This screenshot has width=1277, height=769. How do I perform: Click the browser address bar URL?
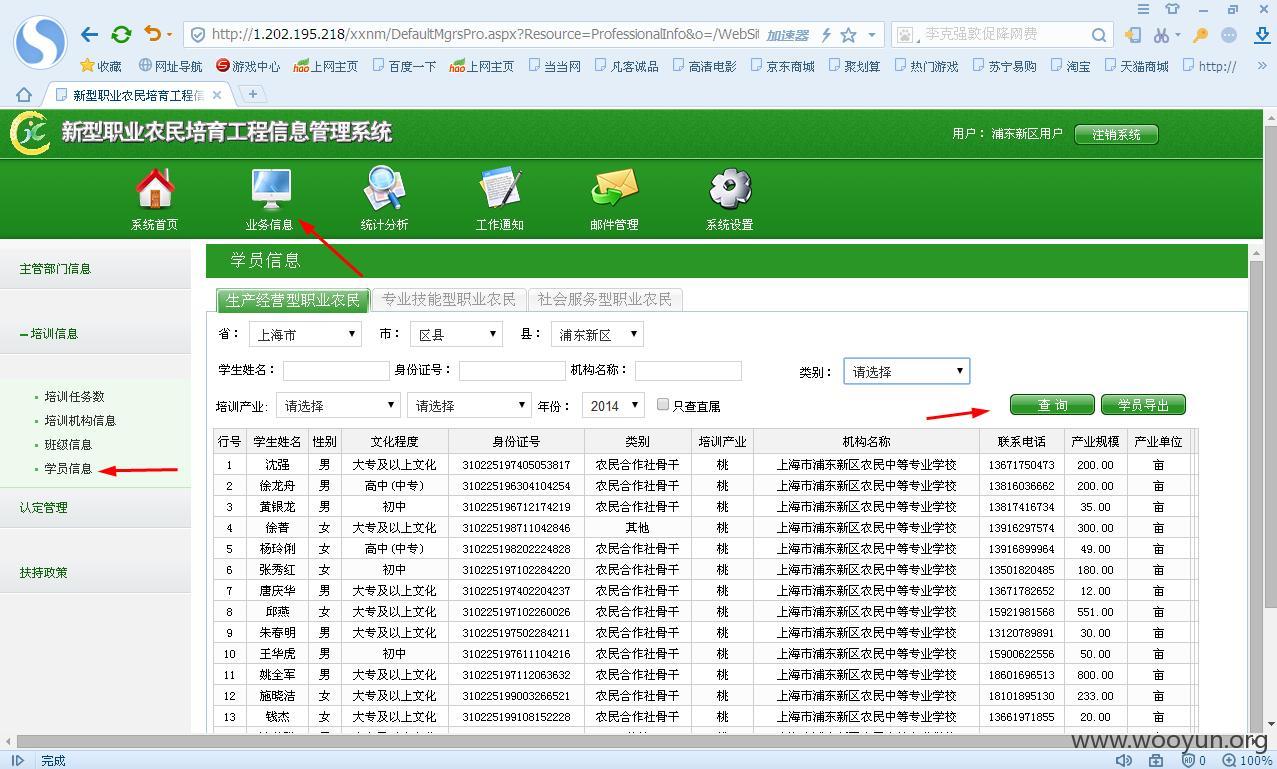coord(485,34)
